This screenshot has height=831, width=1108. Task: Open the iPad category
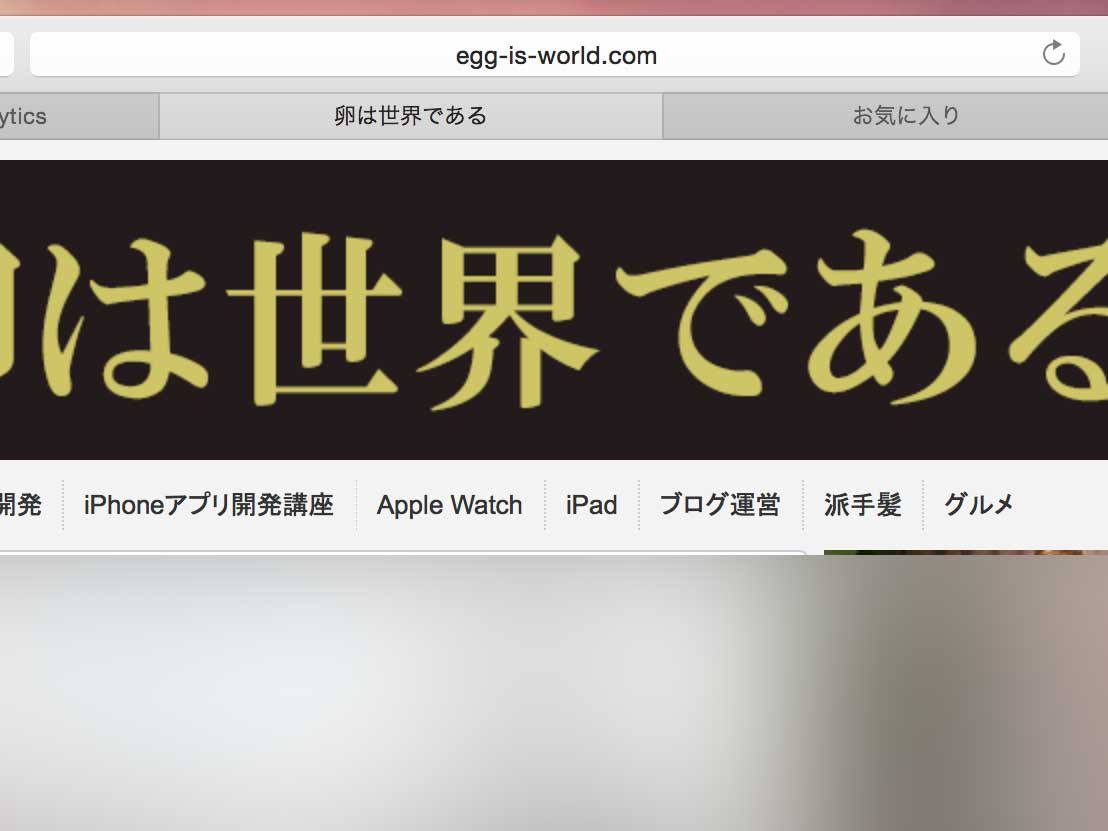(591, 505)
